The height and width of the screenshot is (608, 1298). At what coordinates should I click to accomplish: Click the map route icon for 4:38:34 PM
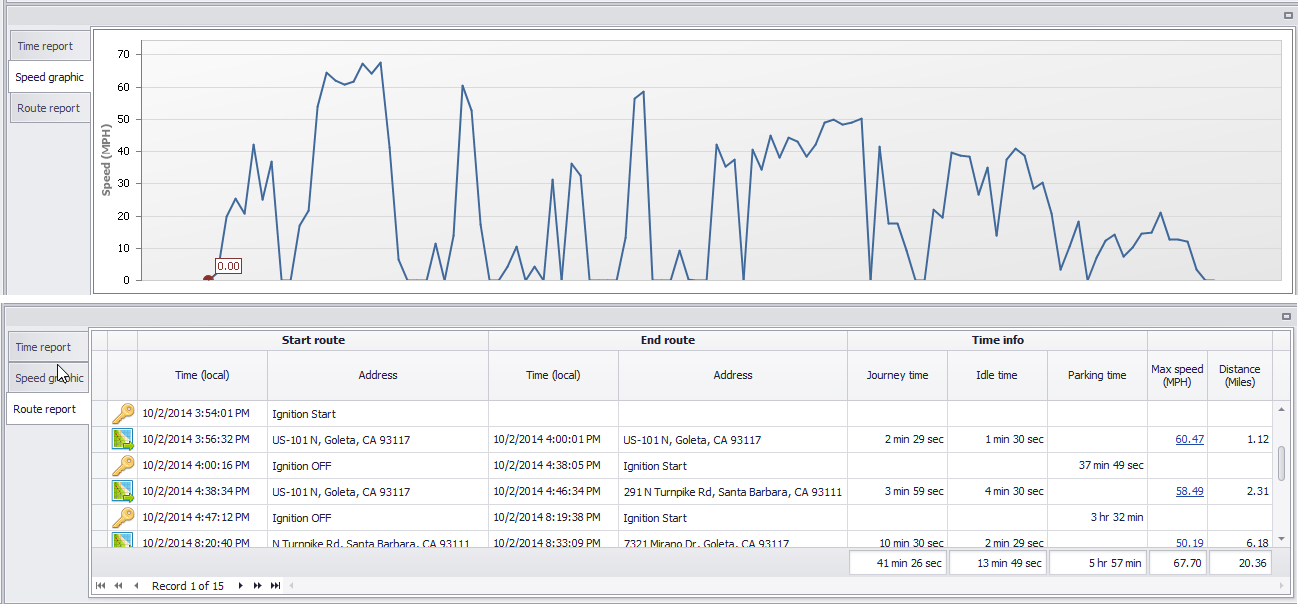(x=122, y=491)
